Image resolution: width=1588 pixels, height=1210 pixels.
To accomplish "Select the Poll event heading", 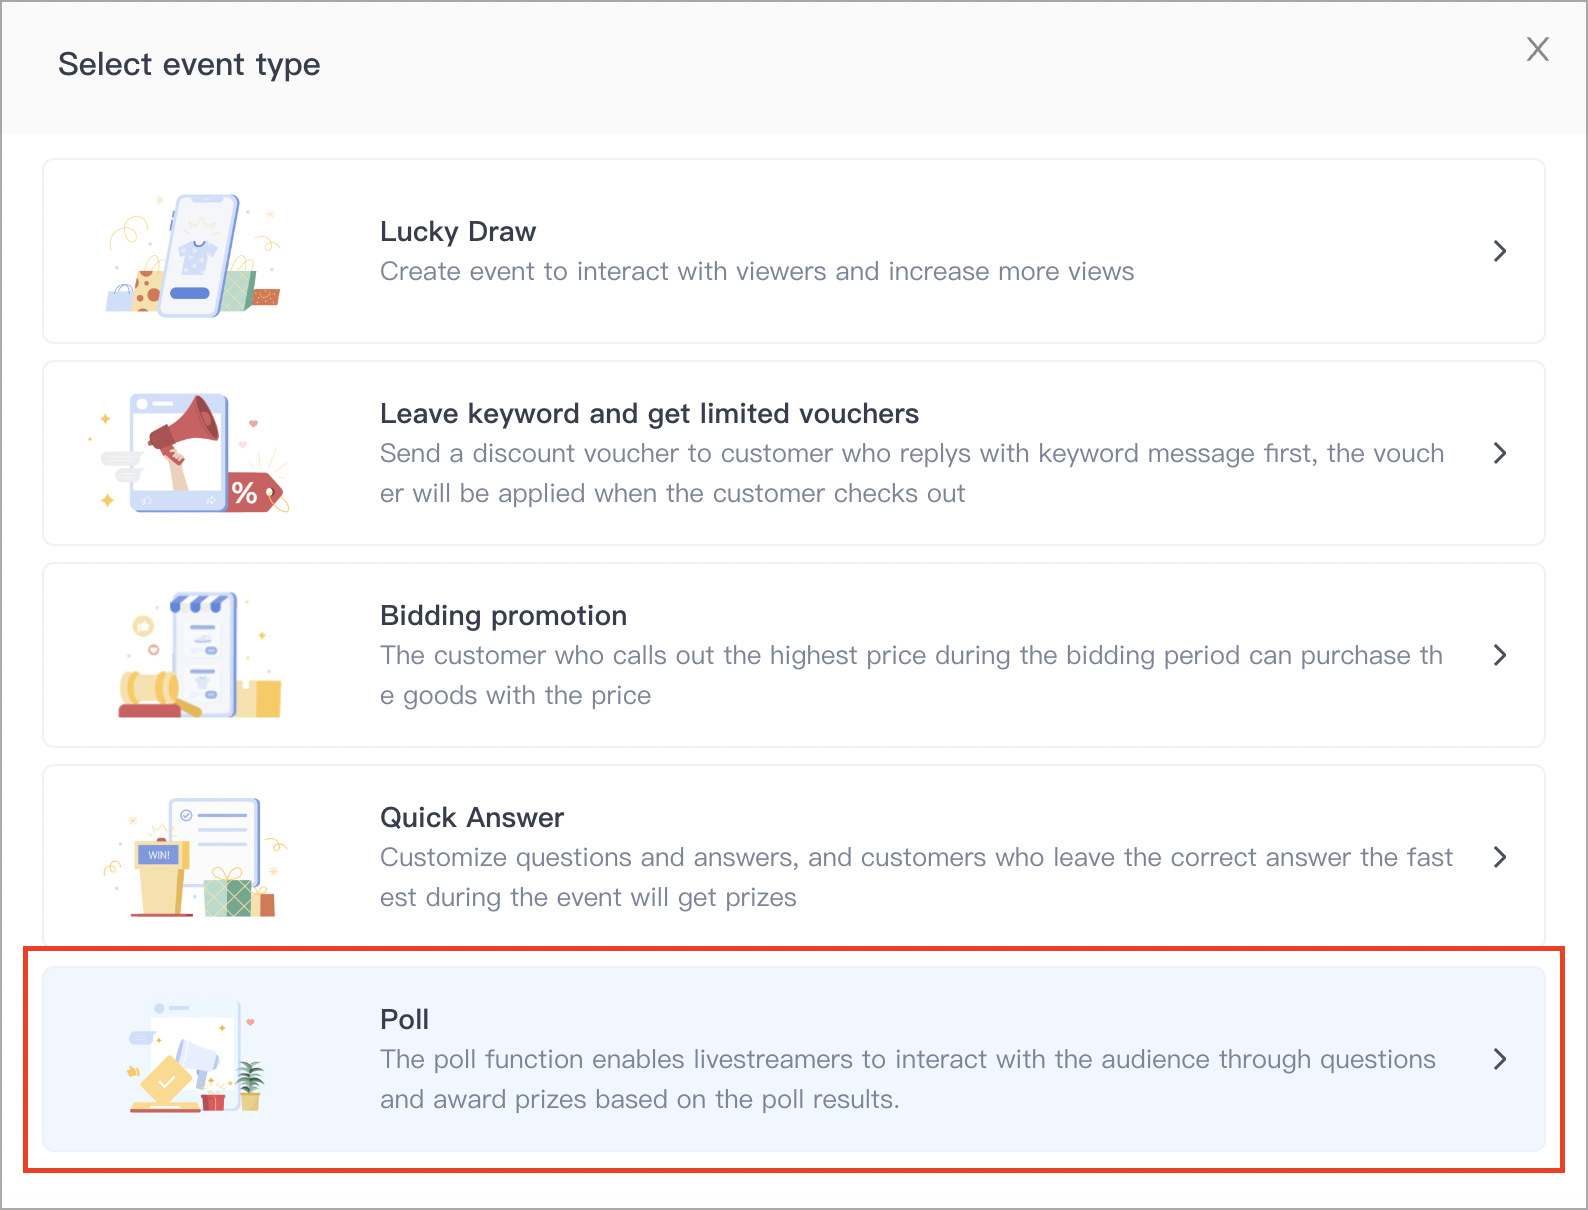I will point(404,1020).
